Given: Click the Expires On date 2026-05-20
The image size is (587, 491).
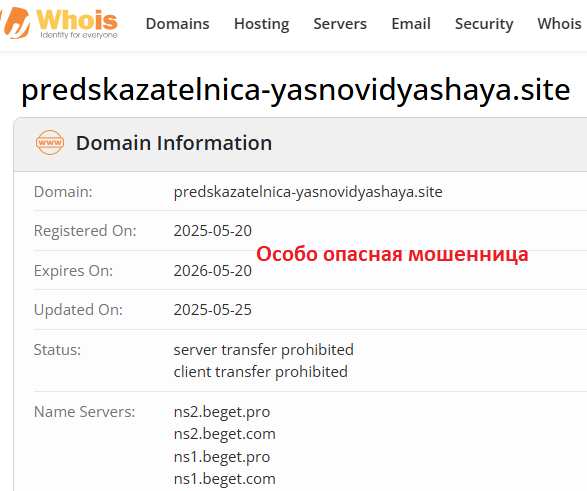Looking at the screenshot, I should [x=213, y=271].
